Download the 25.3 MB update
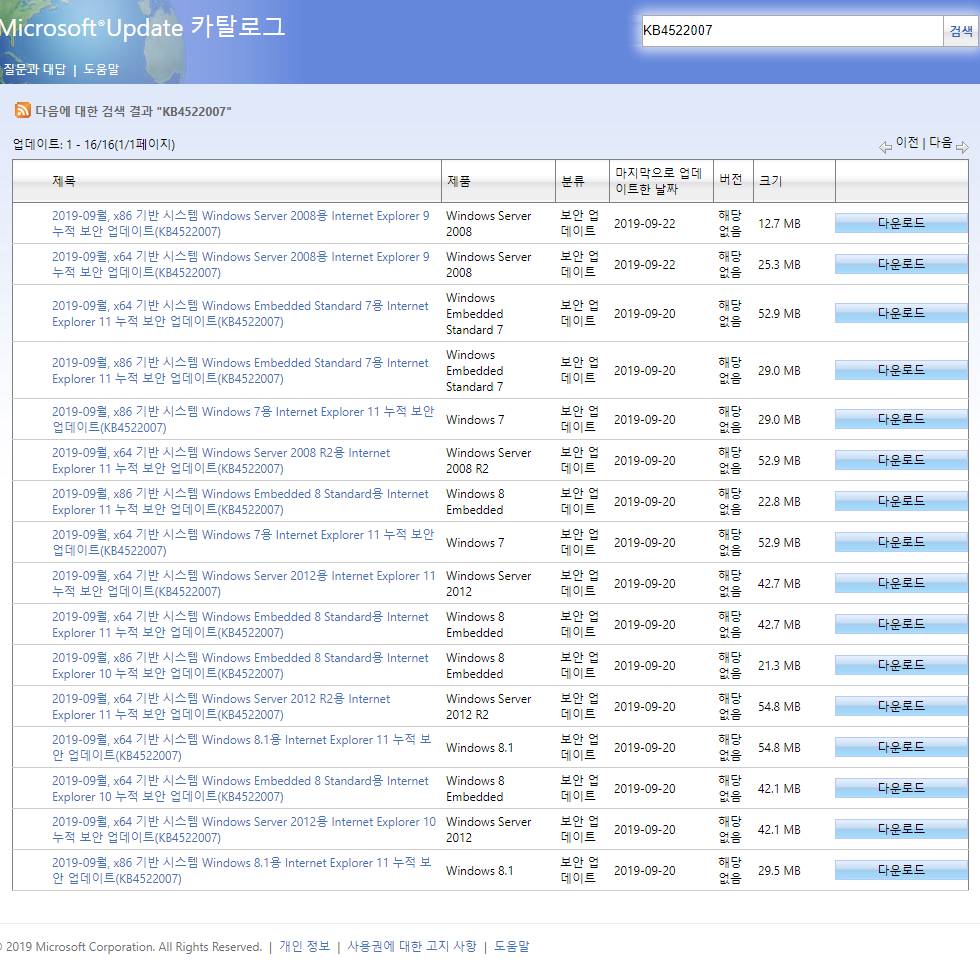The width and height of the screenshot is (980, 966). 901,264
